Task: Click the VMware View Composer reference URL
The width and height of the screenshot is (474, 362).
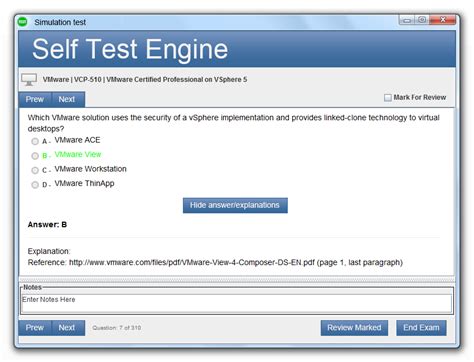Action: pos(192,263)
